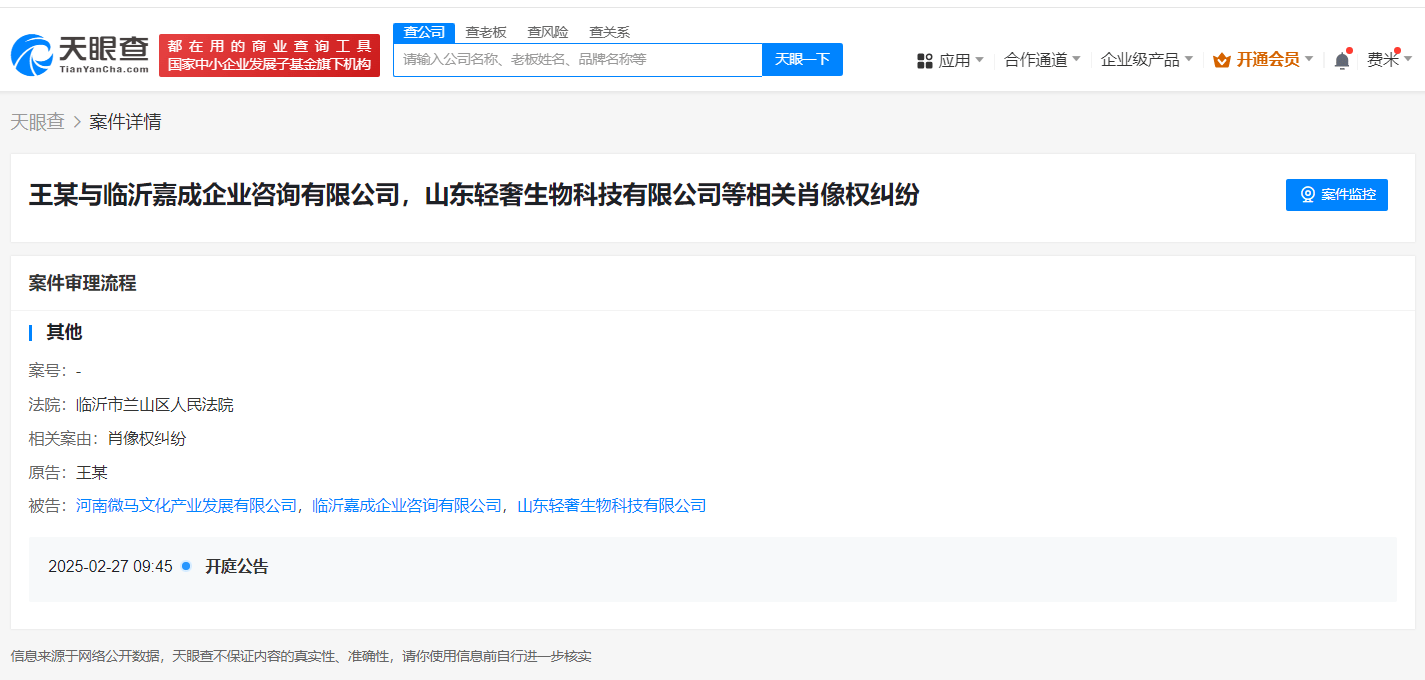The image size is (1425, 680).
Task: Click the 其他 subsection heading
Action: point(64,332)
